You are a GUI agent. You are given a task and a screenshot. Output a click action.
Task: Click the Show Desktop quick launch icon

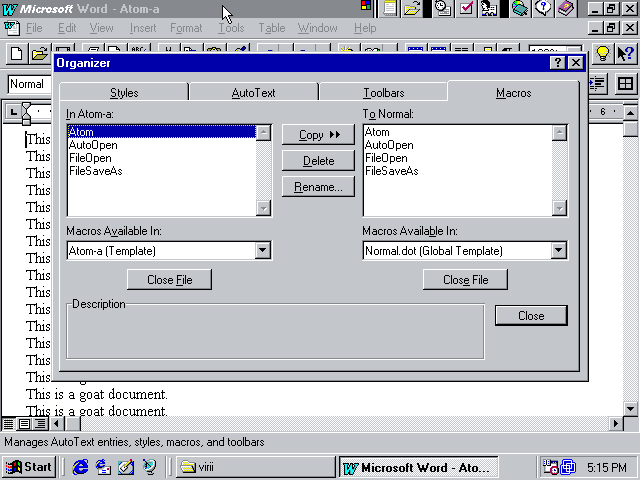coord(126,467)
